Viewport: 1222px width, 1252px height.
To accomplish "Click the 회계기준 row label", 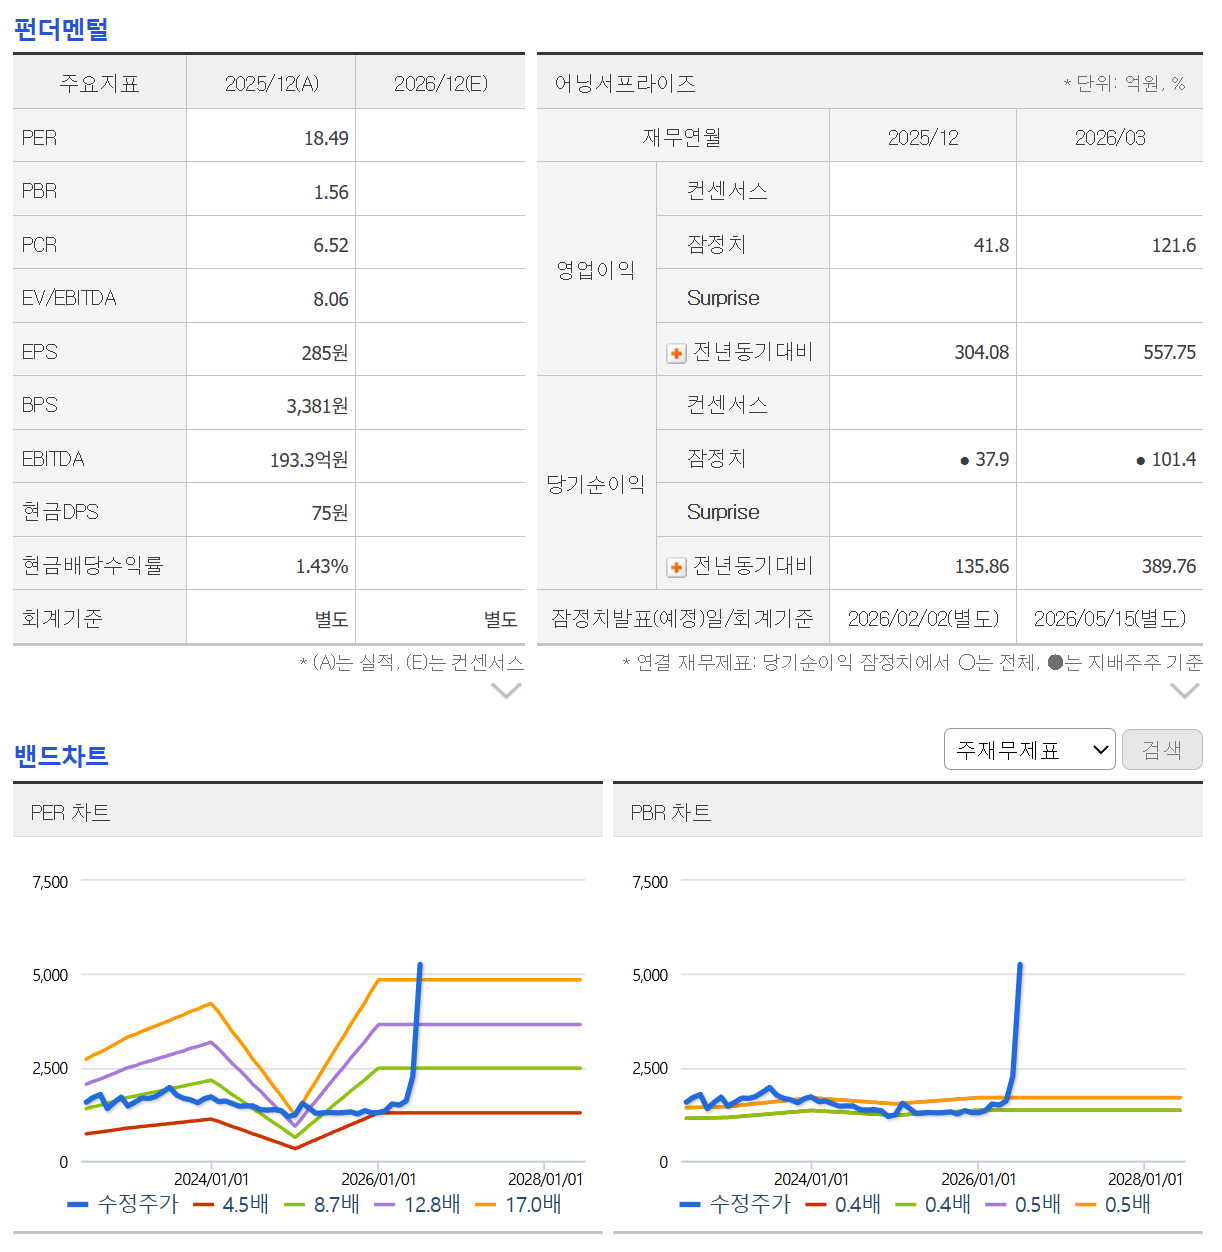I will pyautogui.click(x=62, y=619).
